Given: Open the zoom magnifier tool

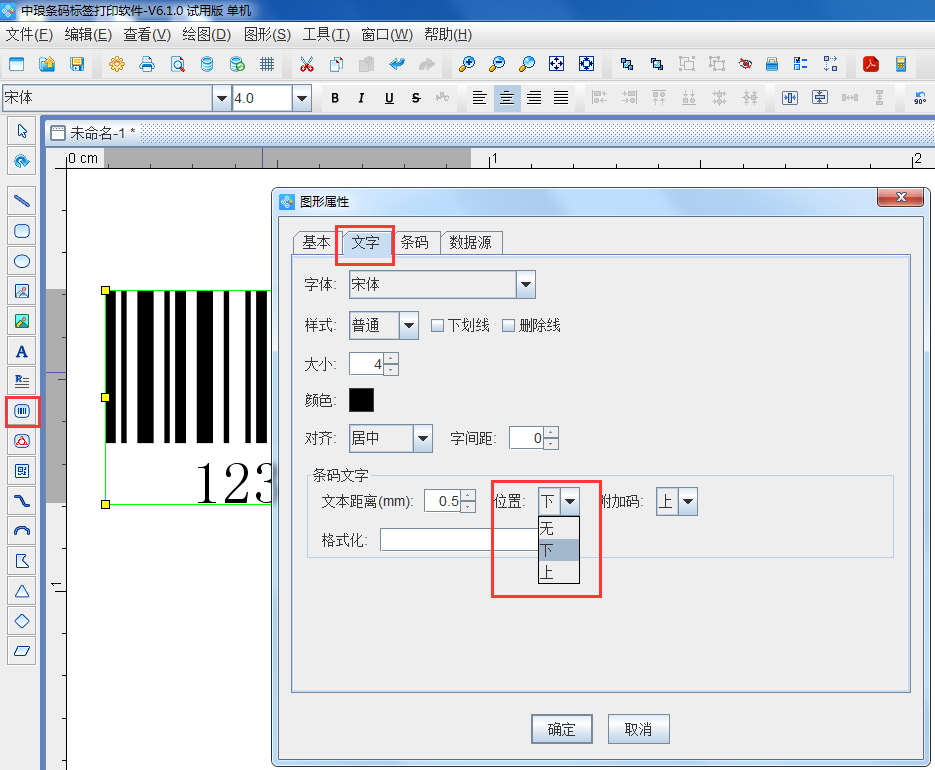Looking at the screenshot, I should point(467,63).
